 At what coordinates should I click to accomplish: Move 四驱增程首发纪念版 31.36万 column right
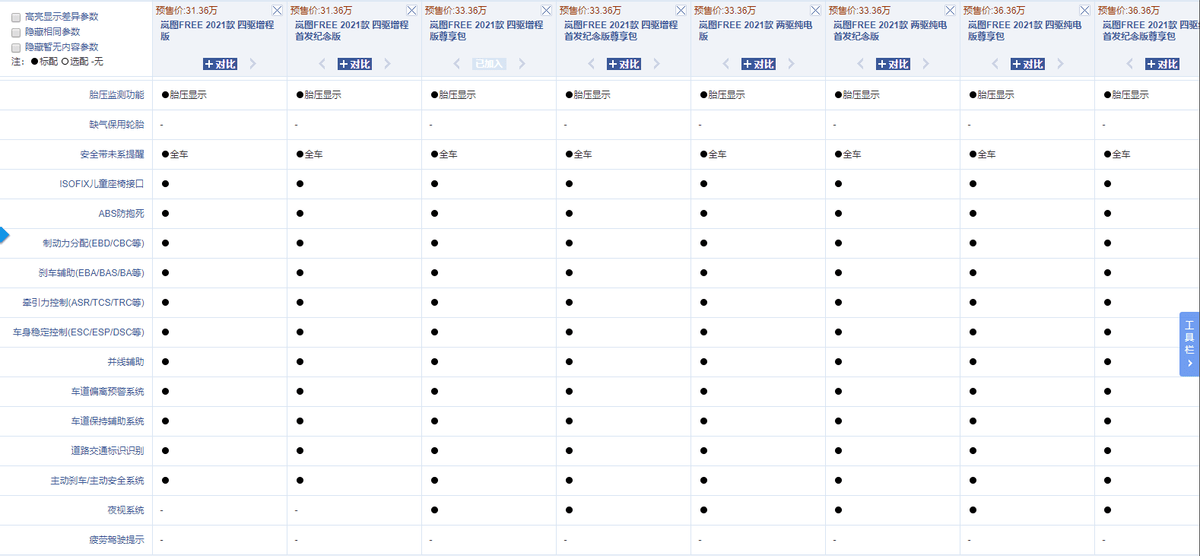[387, 64]
